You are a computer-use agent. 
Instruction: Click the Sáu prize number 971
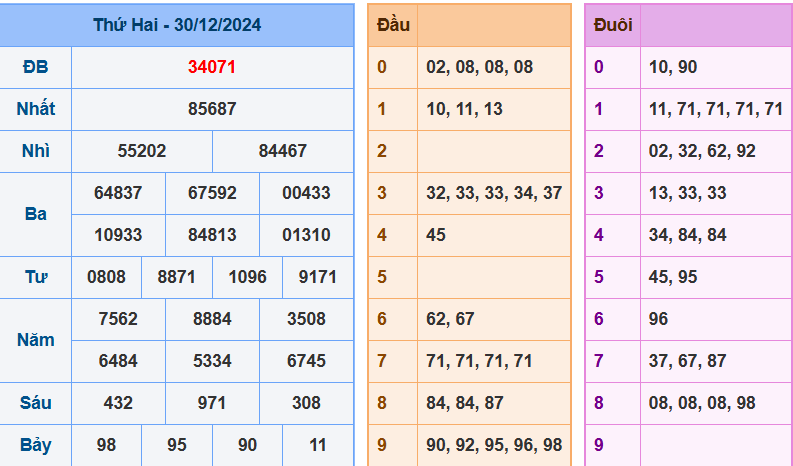point(212,403)
